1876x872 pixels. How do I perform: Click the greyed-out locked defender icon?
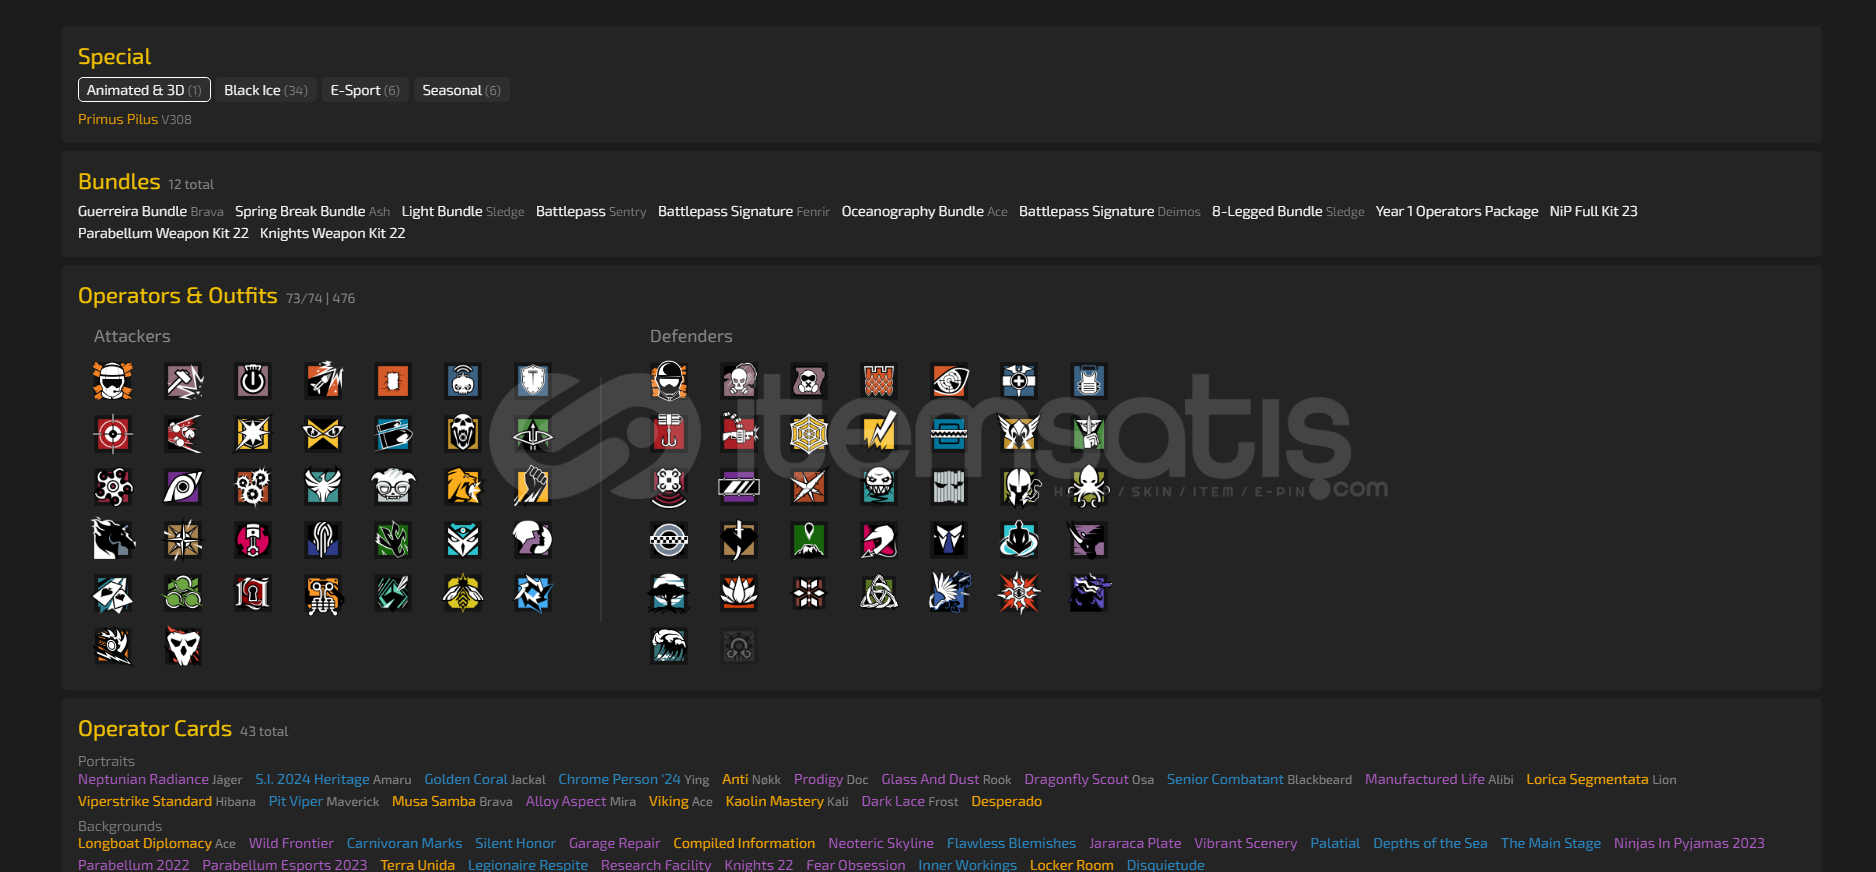coord(739,646)
